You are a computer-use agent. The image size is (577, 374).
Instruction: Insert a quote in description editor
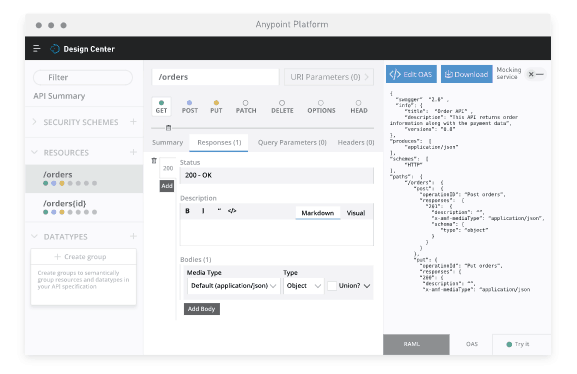click(x=219, y=211)
